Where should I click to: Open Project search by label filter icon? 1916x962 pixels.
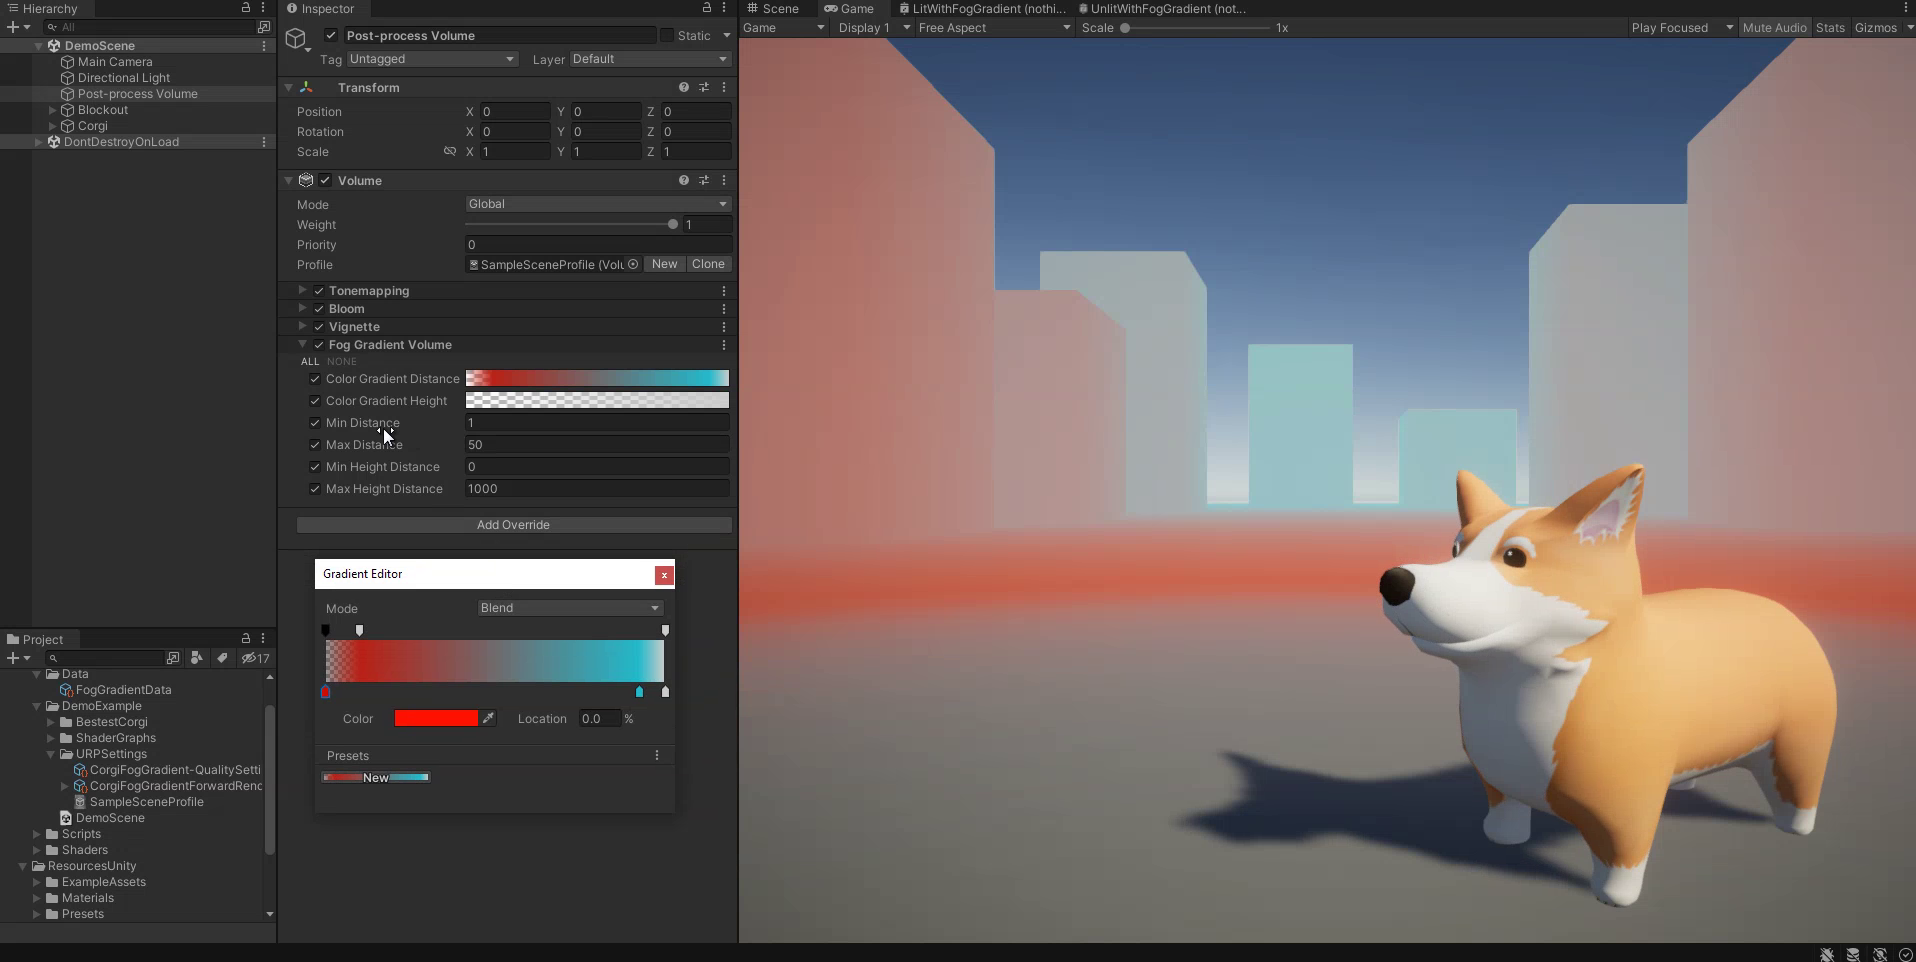[x=222, y=658]
